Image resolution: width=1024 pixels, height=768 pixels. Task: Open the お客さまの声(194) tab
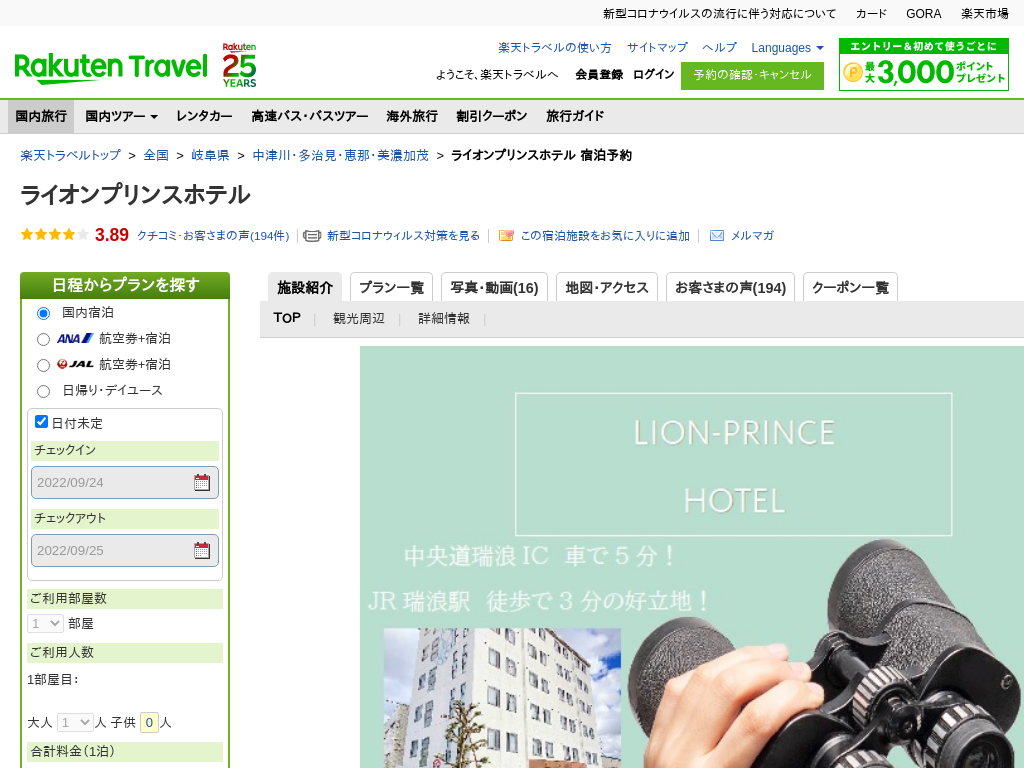click(x=730, y=287)
